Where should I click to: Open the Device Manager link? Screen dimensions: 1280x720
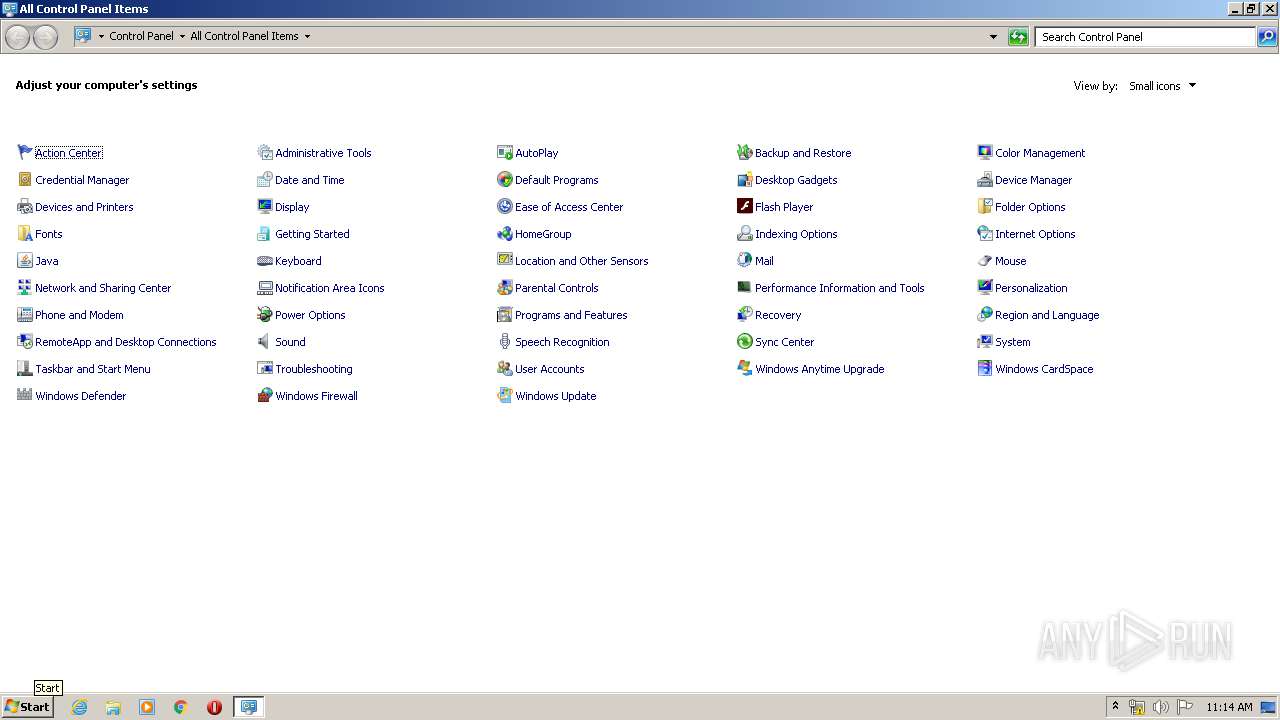click(1033, 180)
